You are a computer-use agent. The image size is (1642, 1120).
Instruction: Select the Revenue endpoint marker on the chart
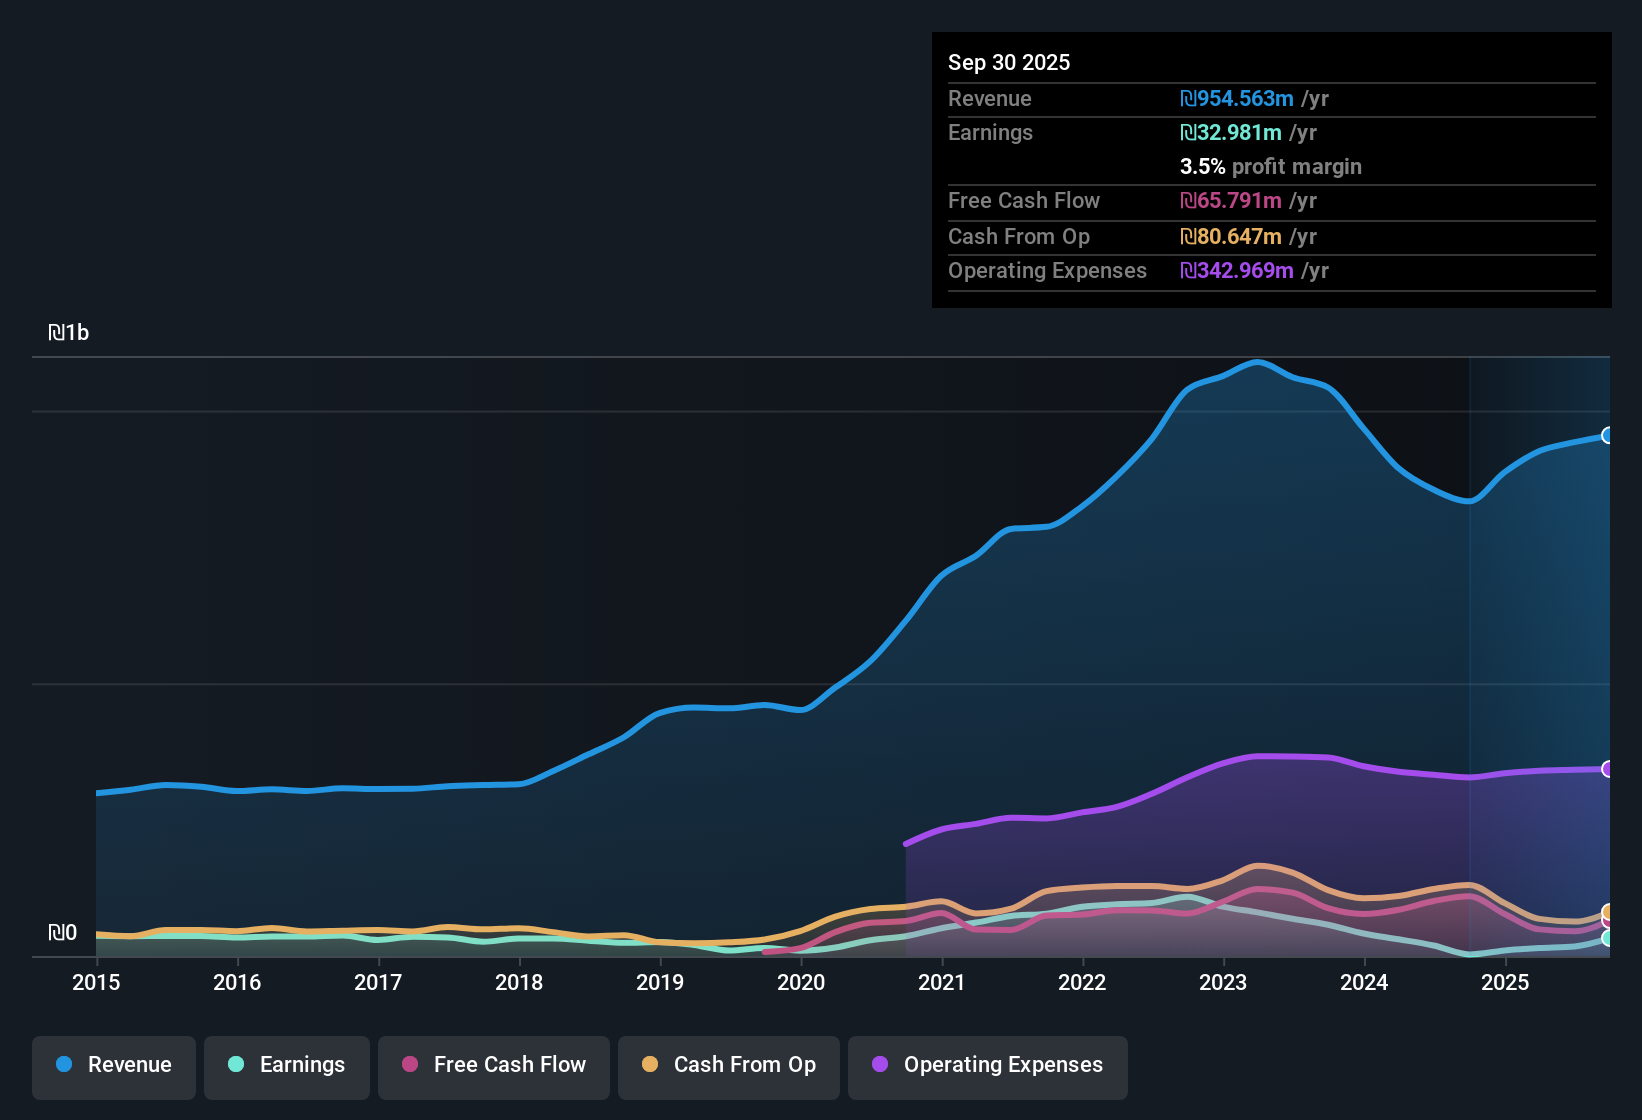(1607, 437)
